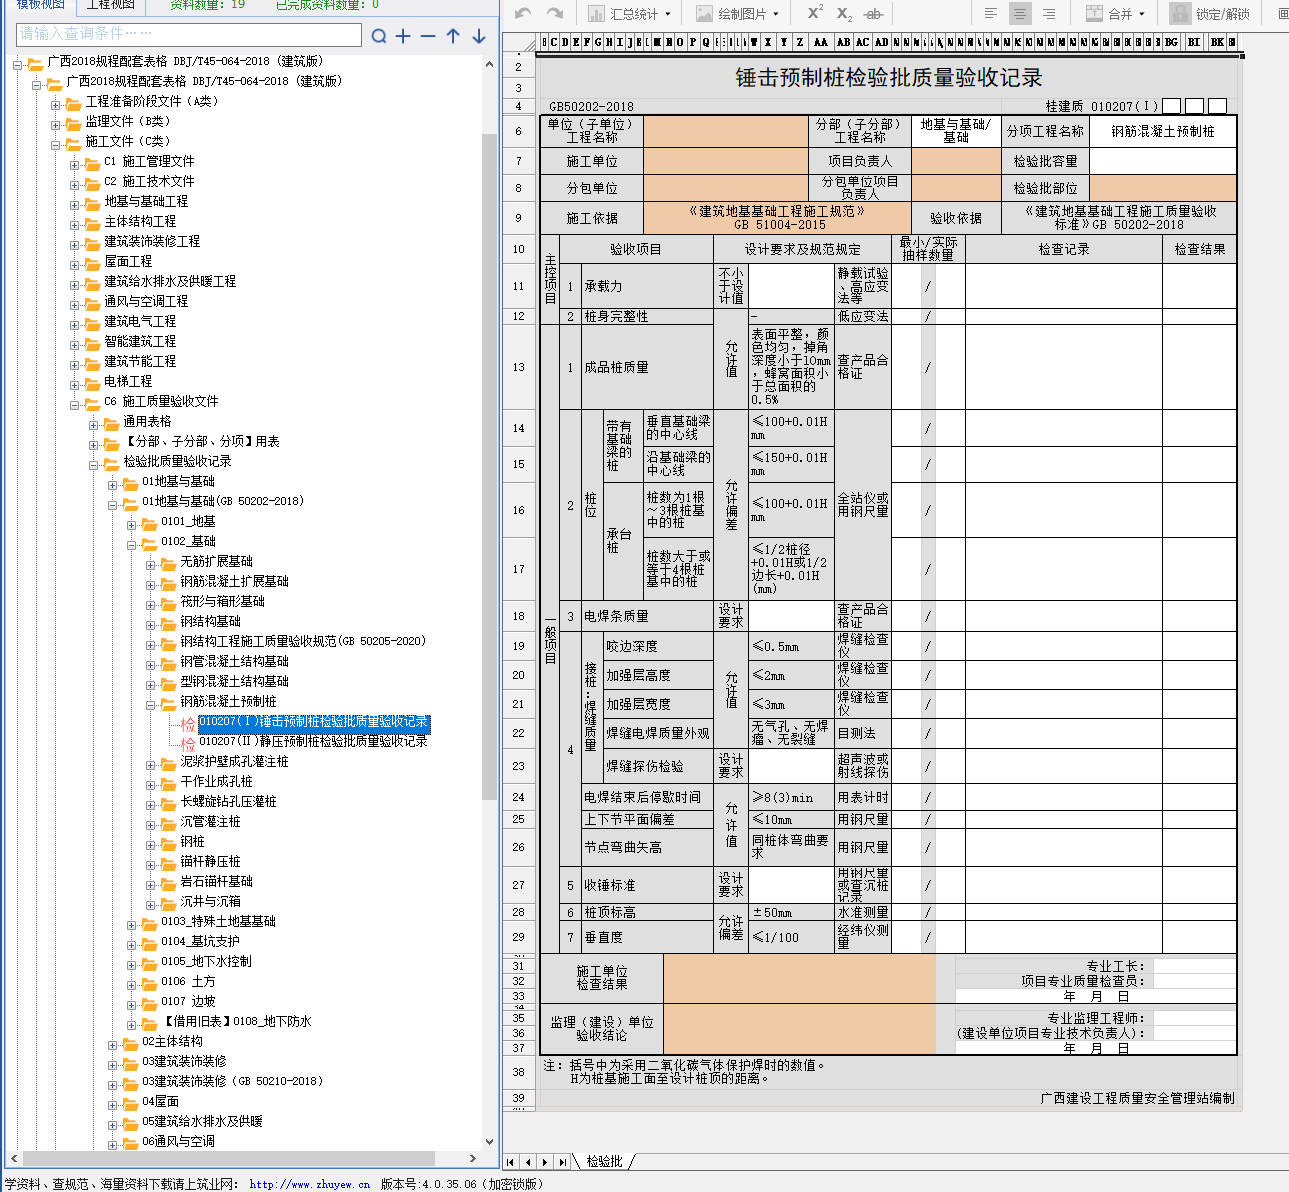Select 通用表格 tree item
1289x1192 pixels.
pyautogui.click(x=147, y=422)
